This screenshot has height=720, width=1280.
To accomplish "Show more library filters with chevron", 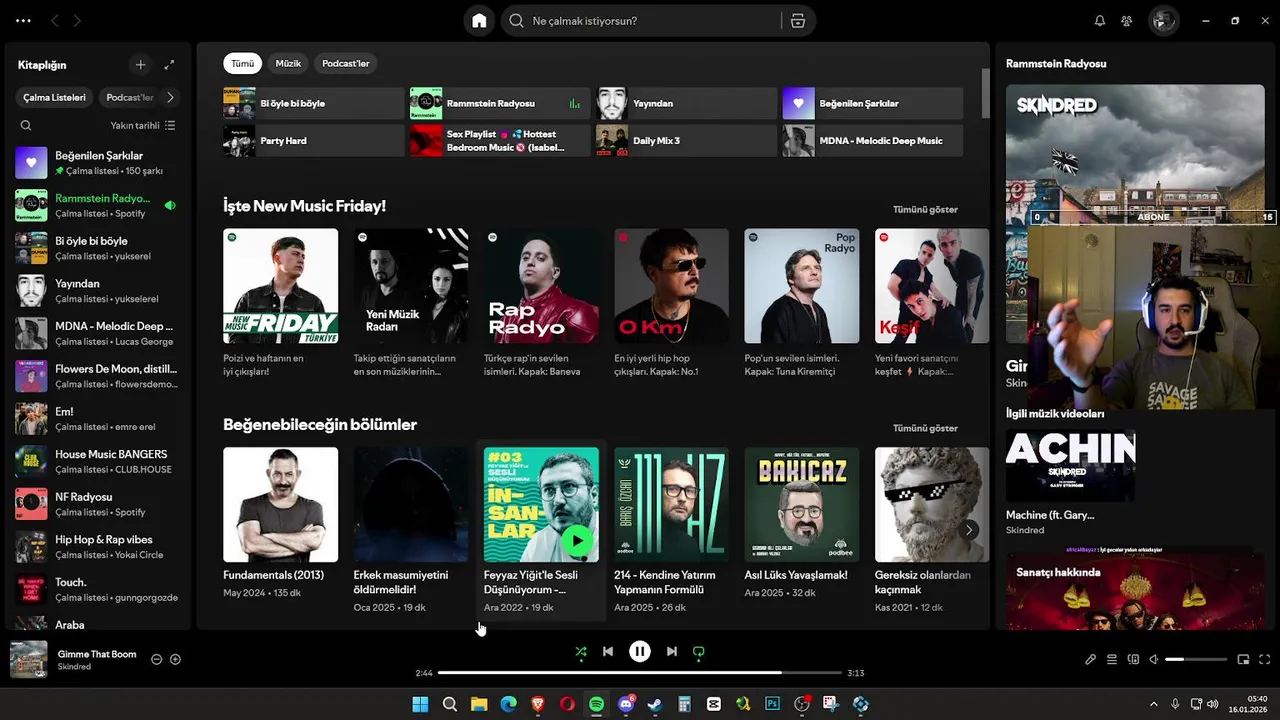I will [x=170, y=97].
